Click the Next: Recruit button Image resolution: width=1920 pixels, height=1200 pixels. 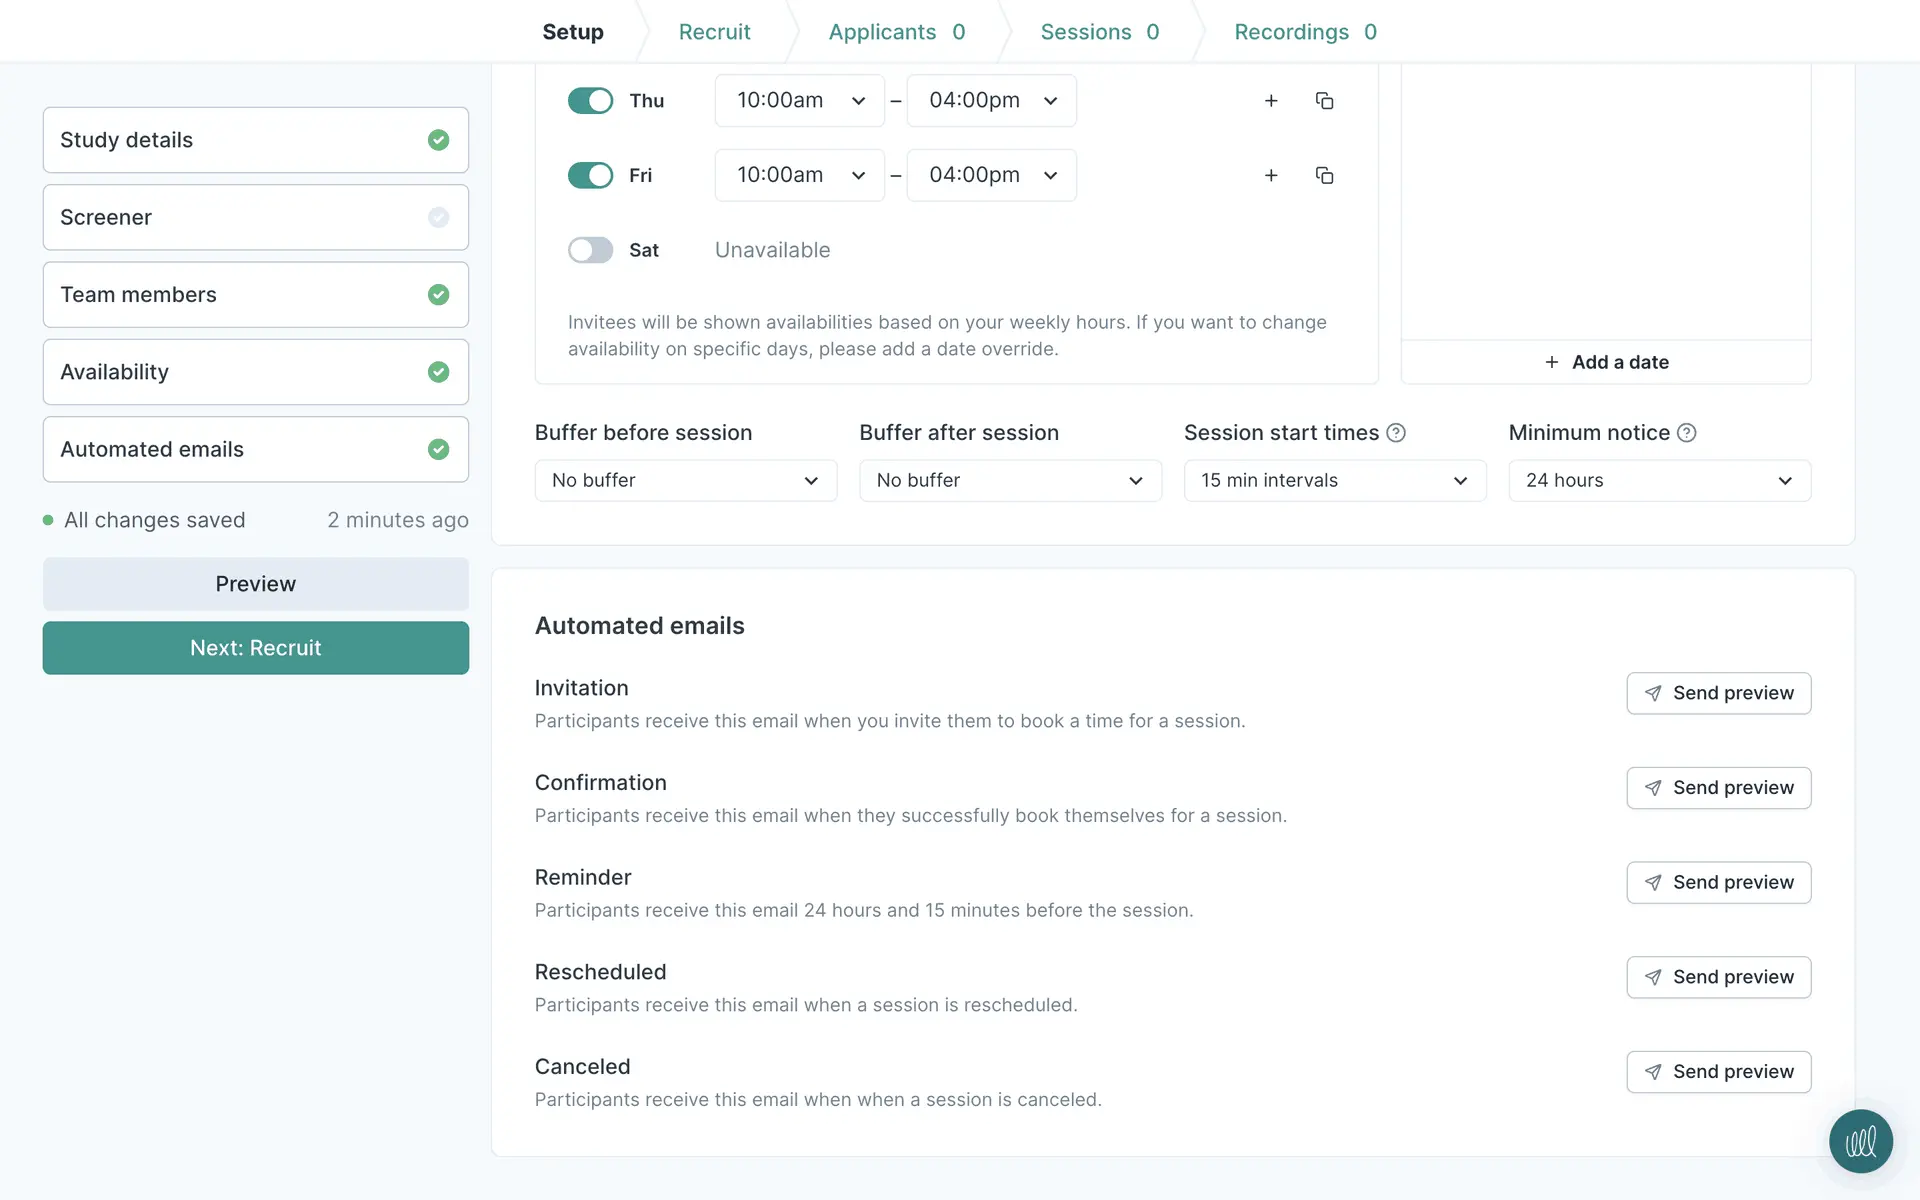click(x=255, y=648)
